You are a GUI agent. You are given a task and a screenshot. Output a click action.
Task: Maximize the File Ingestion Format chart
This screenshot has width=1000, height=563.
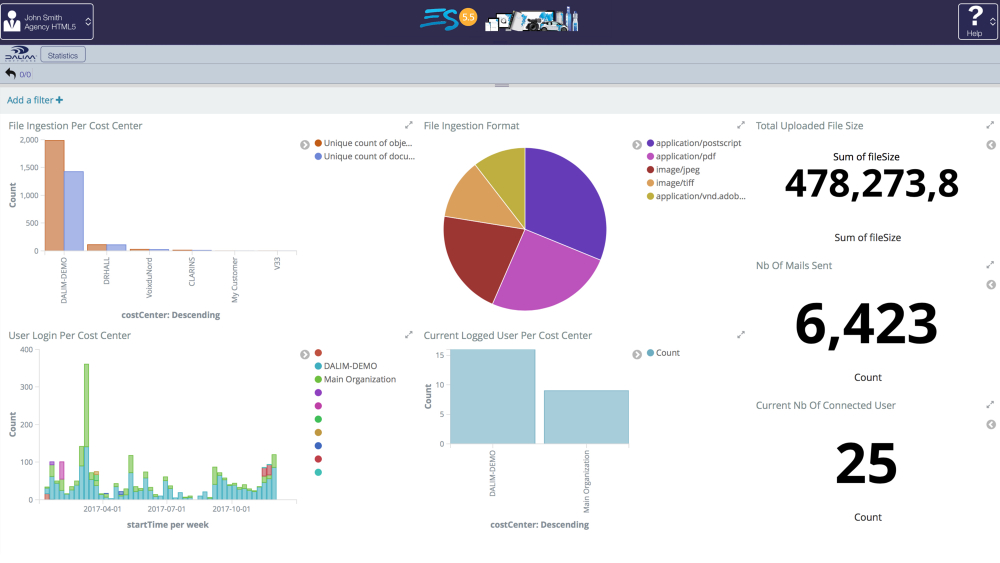click(741, 126)
